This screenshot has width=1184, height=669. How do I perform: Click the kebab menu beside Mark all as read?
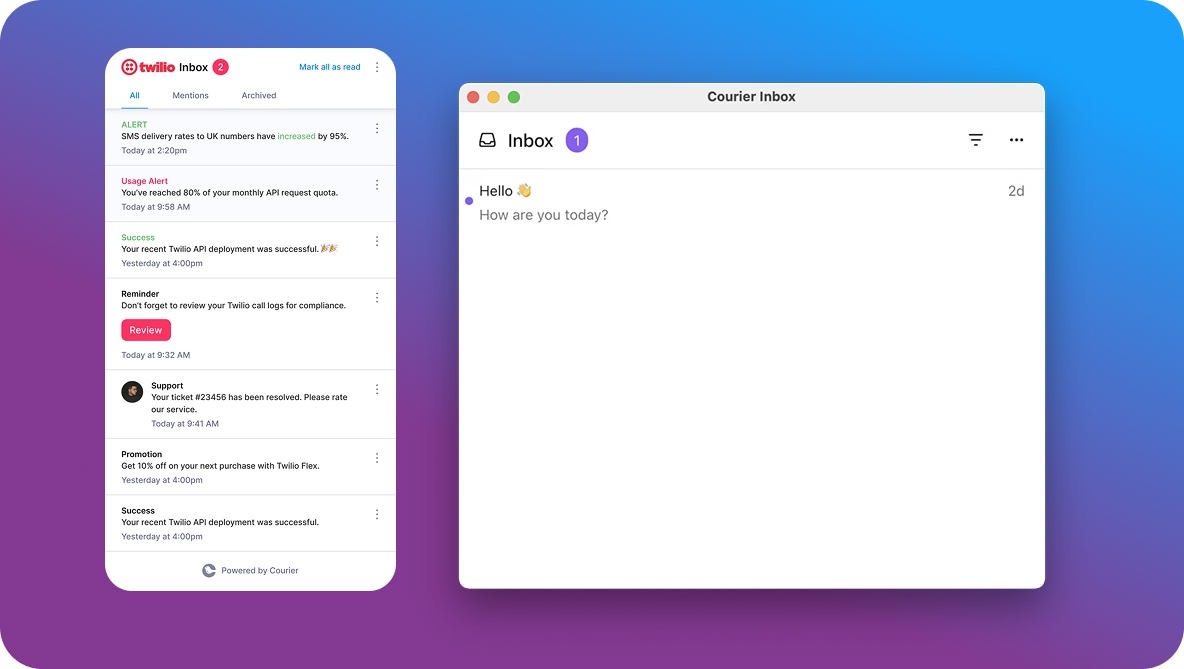[x=377, y=66]
